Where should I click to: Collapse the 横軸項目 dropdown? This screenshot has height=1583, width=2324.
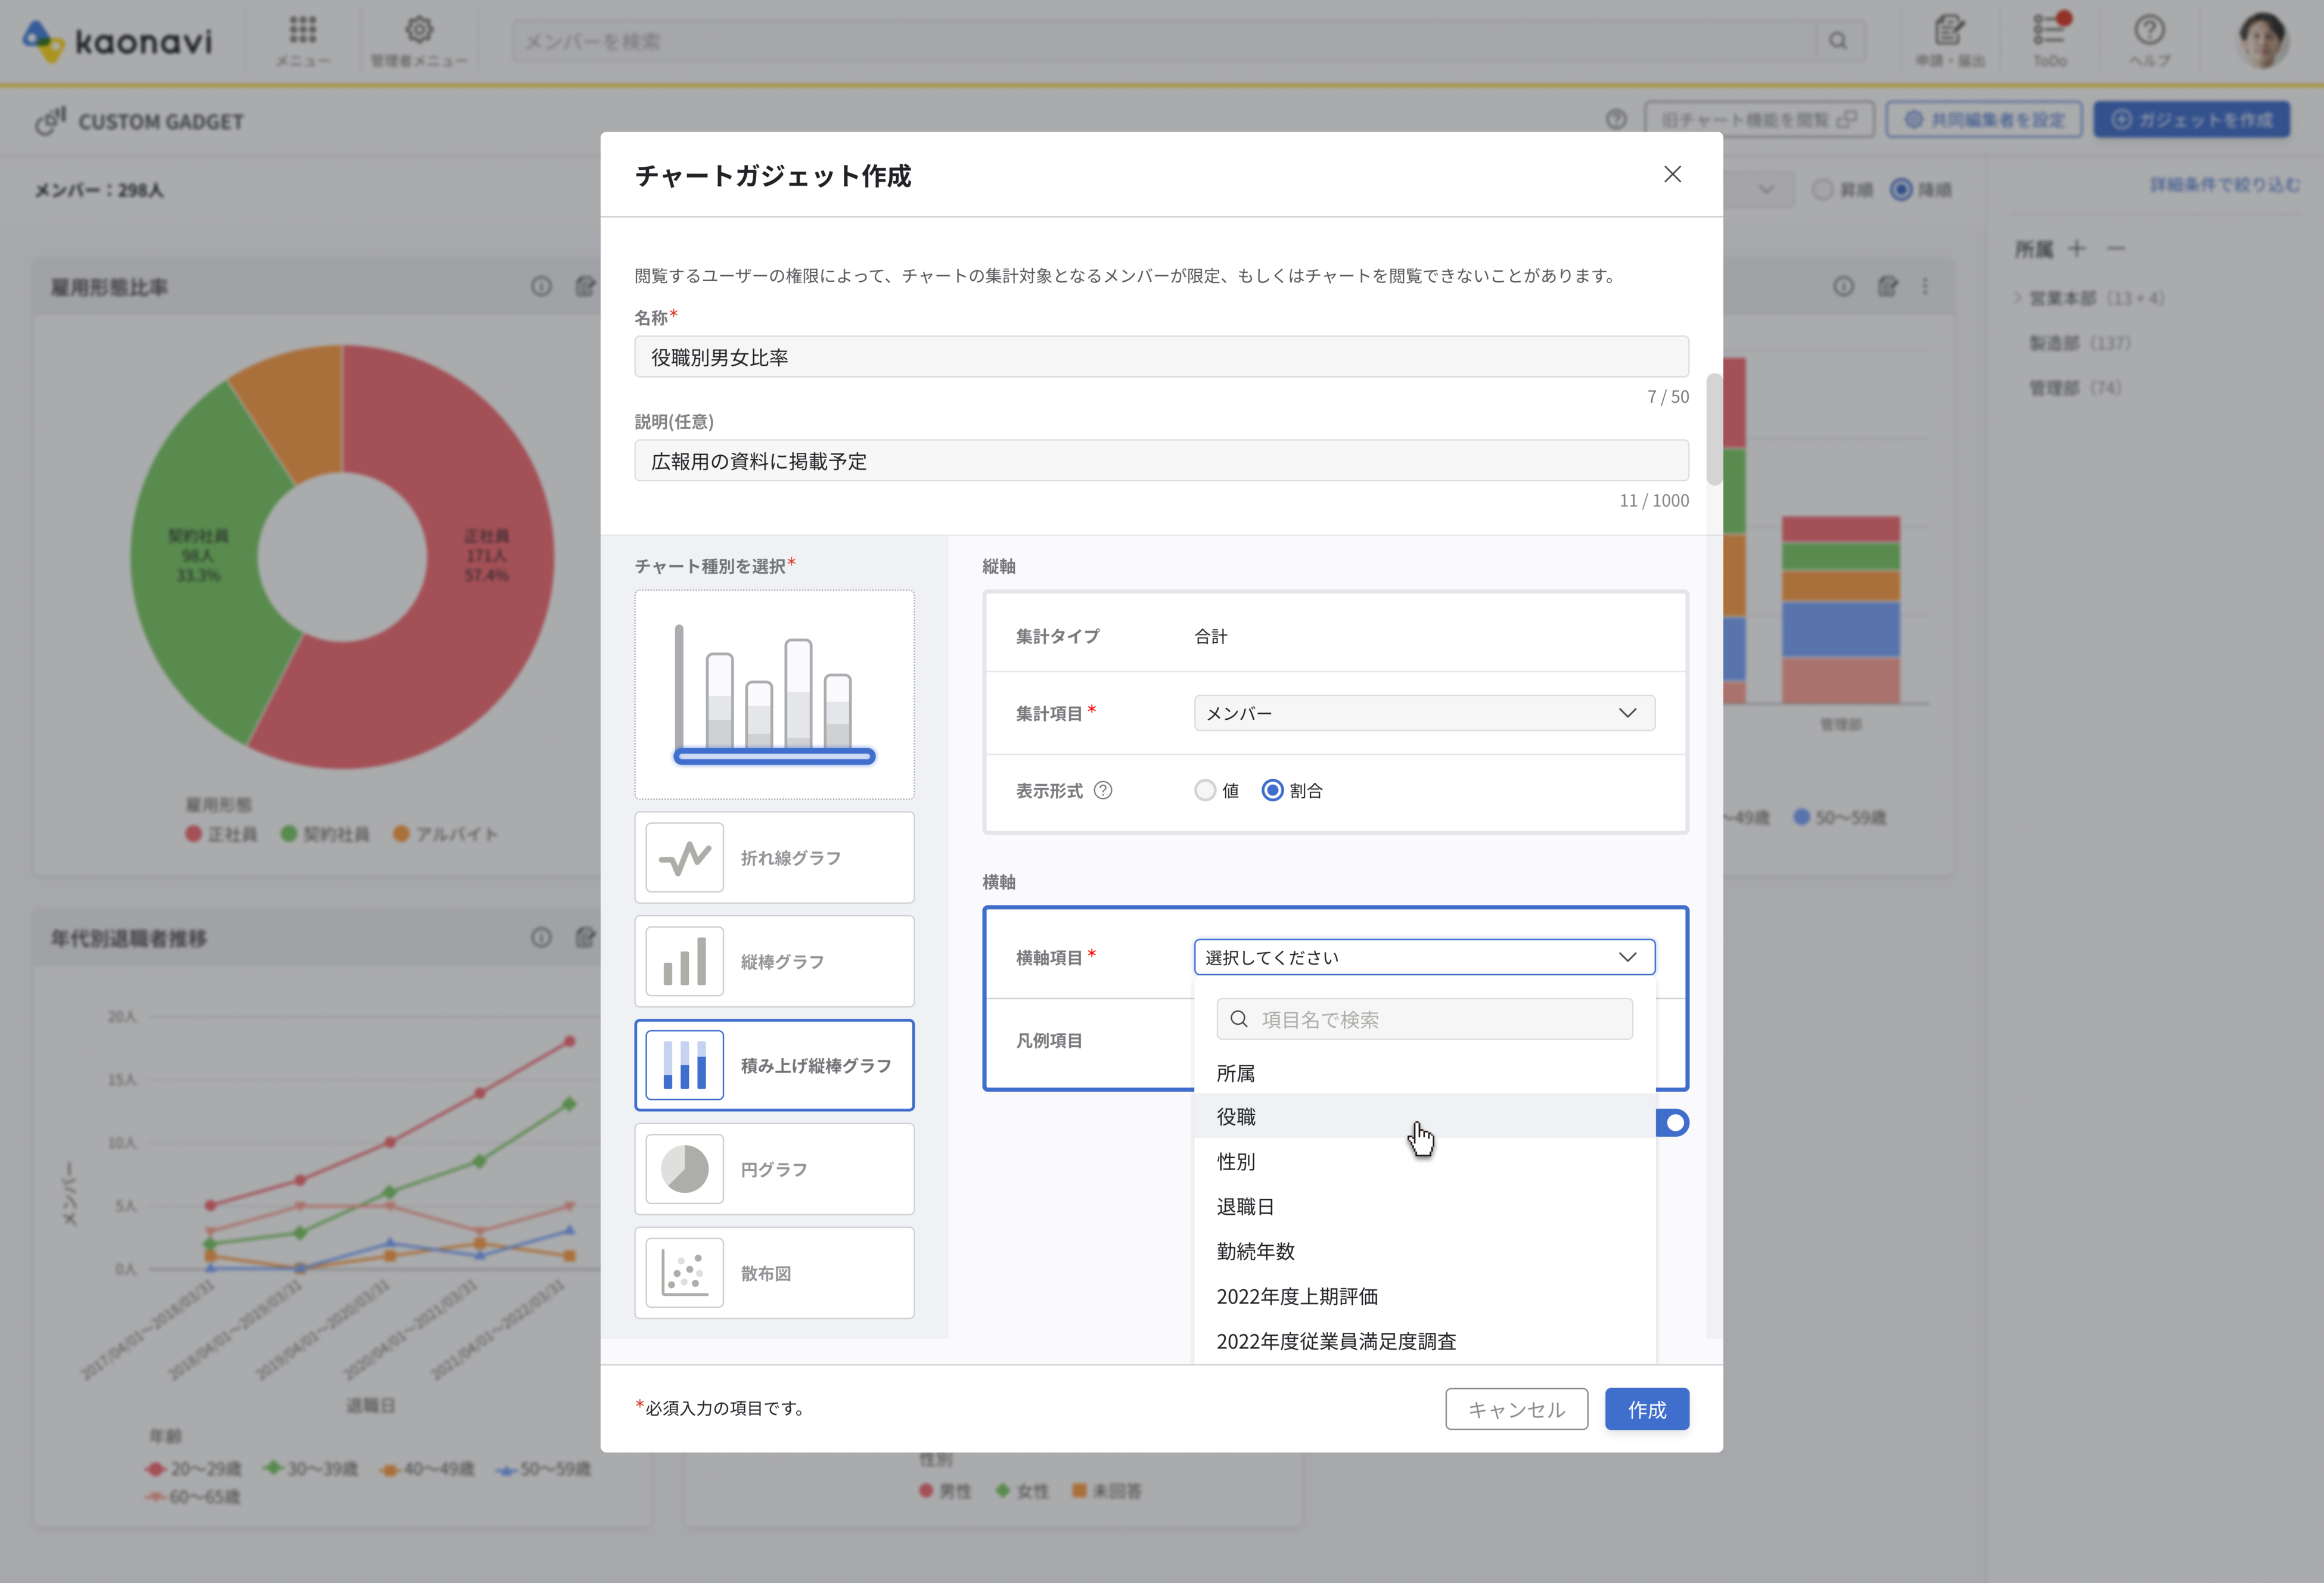click(1423, 957)
